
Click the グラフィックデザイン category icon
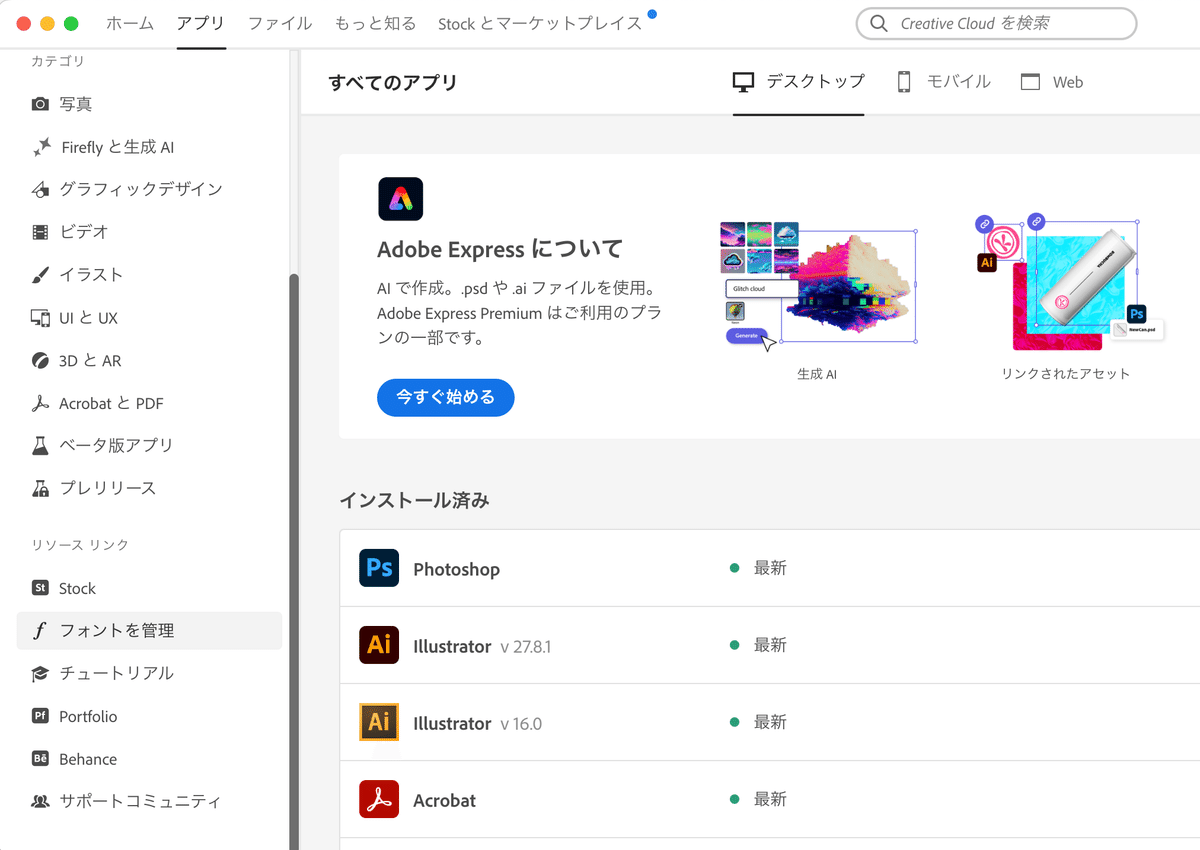tap(40, 189)
